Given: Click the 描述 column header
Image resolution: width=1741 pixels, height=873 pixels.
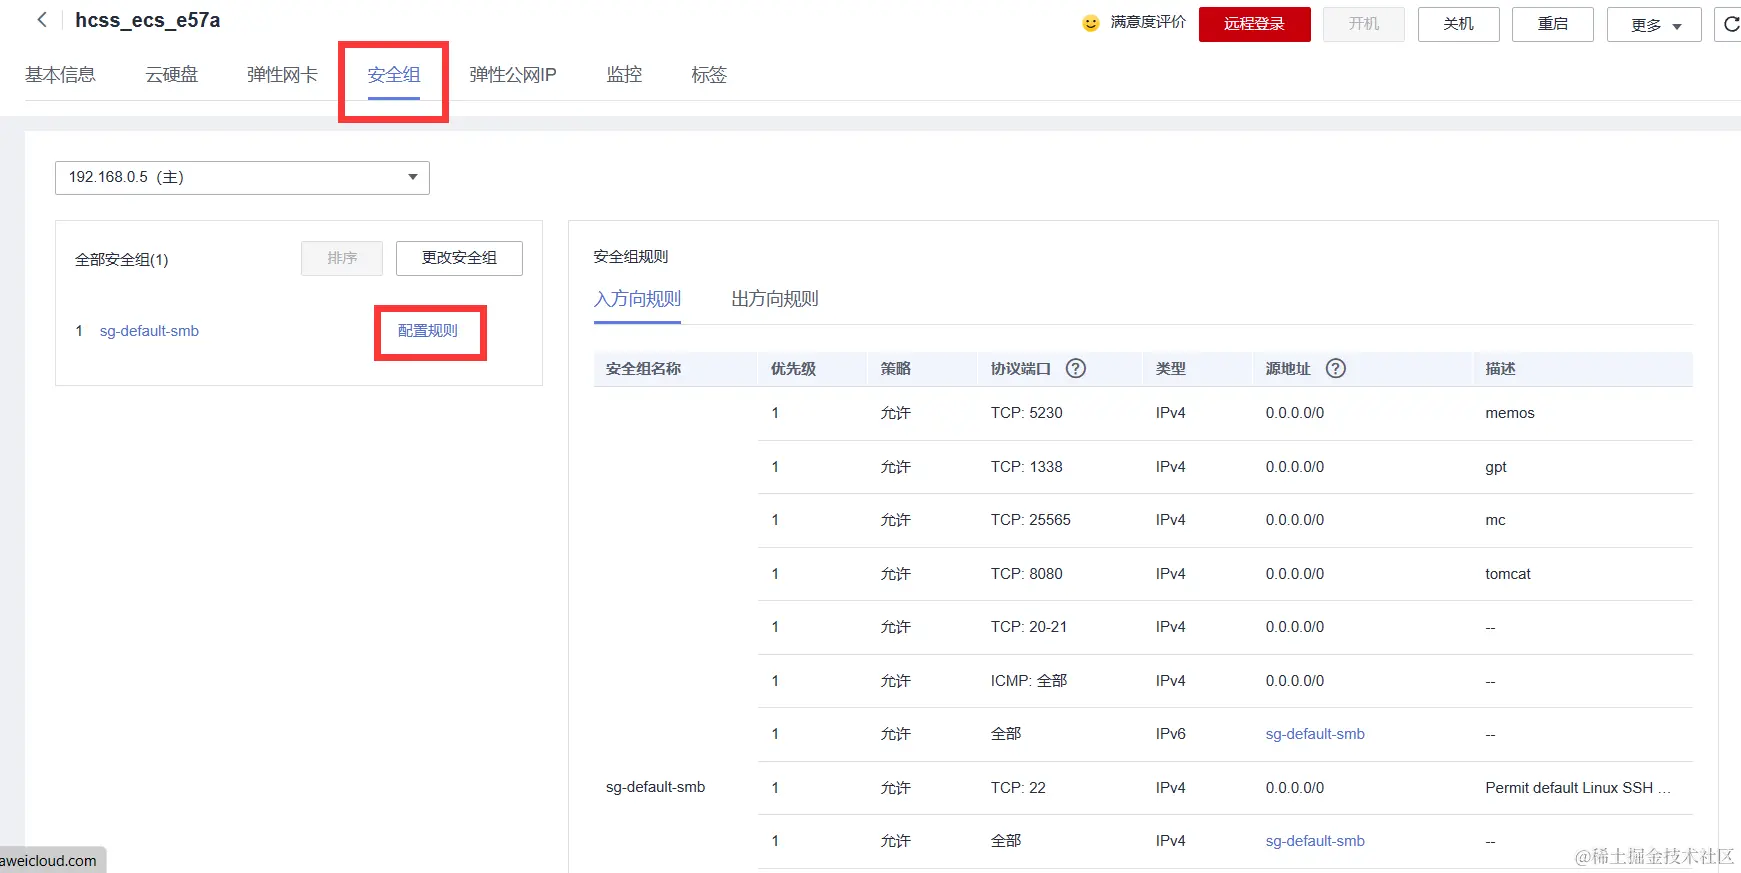Looking at the screenshot, I should 1501,369.
